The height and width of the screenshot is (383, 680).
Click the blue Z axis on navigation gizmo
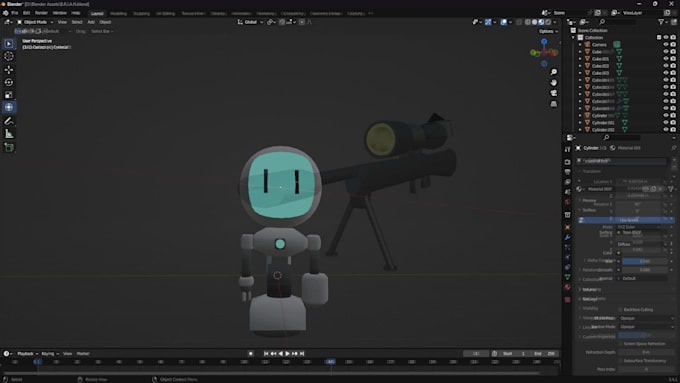pyautogui.click(x=544, y=42)
